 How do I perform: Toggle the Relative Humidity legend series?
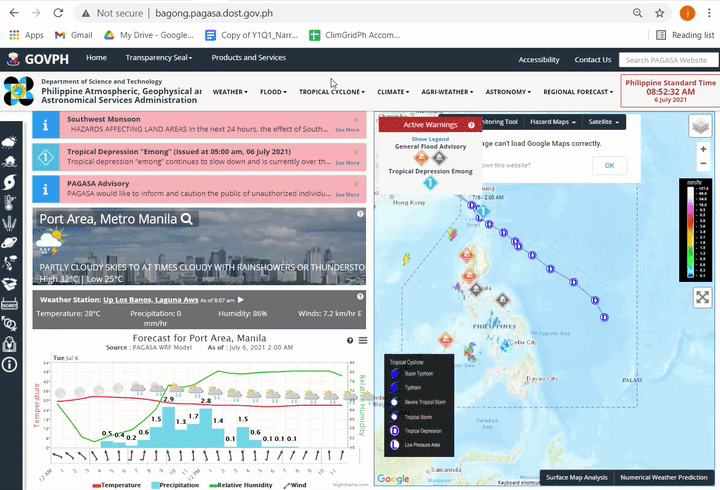244,483
